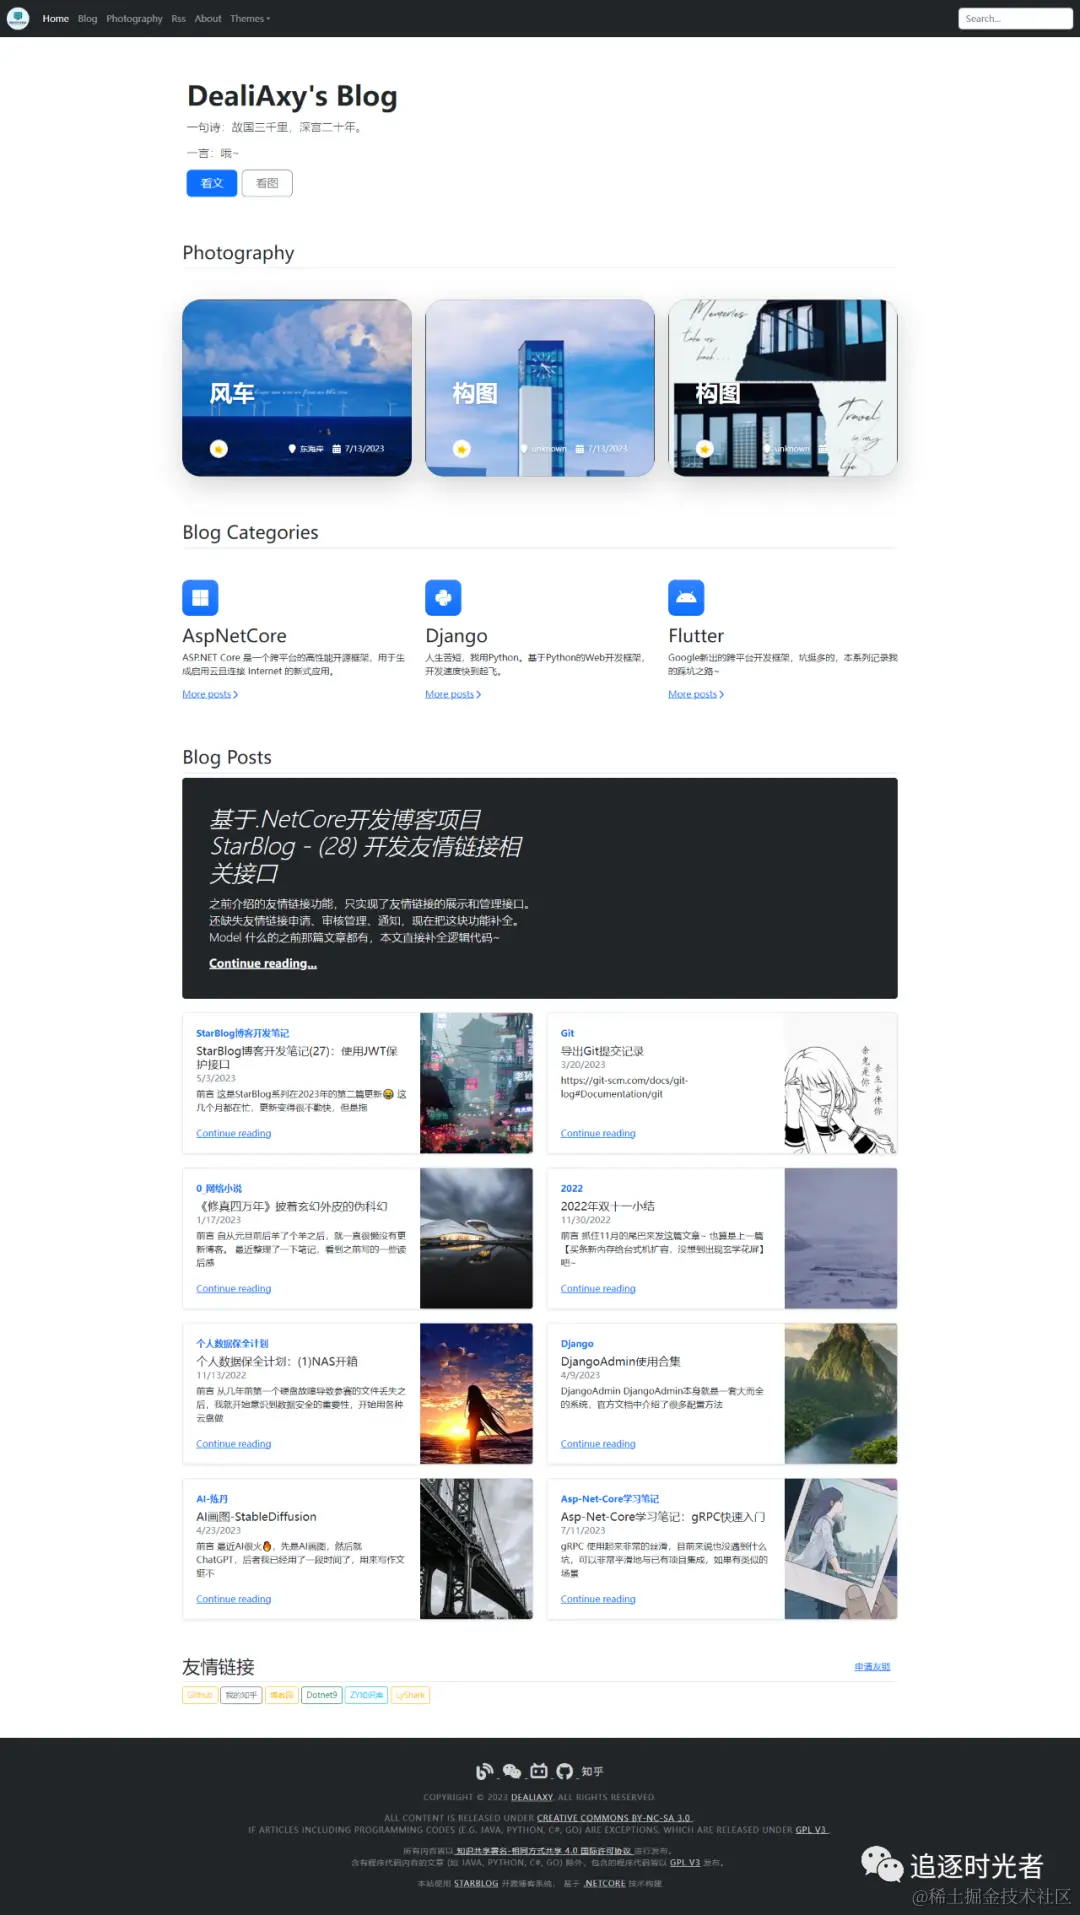Click the blue 看文 button
This screenshot has height=1915, width=1080.
212,183
